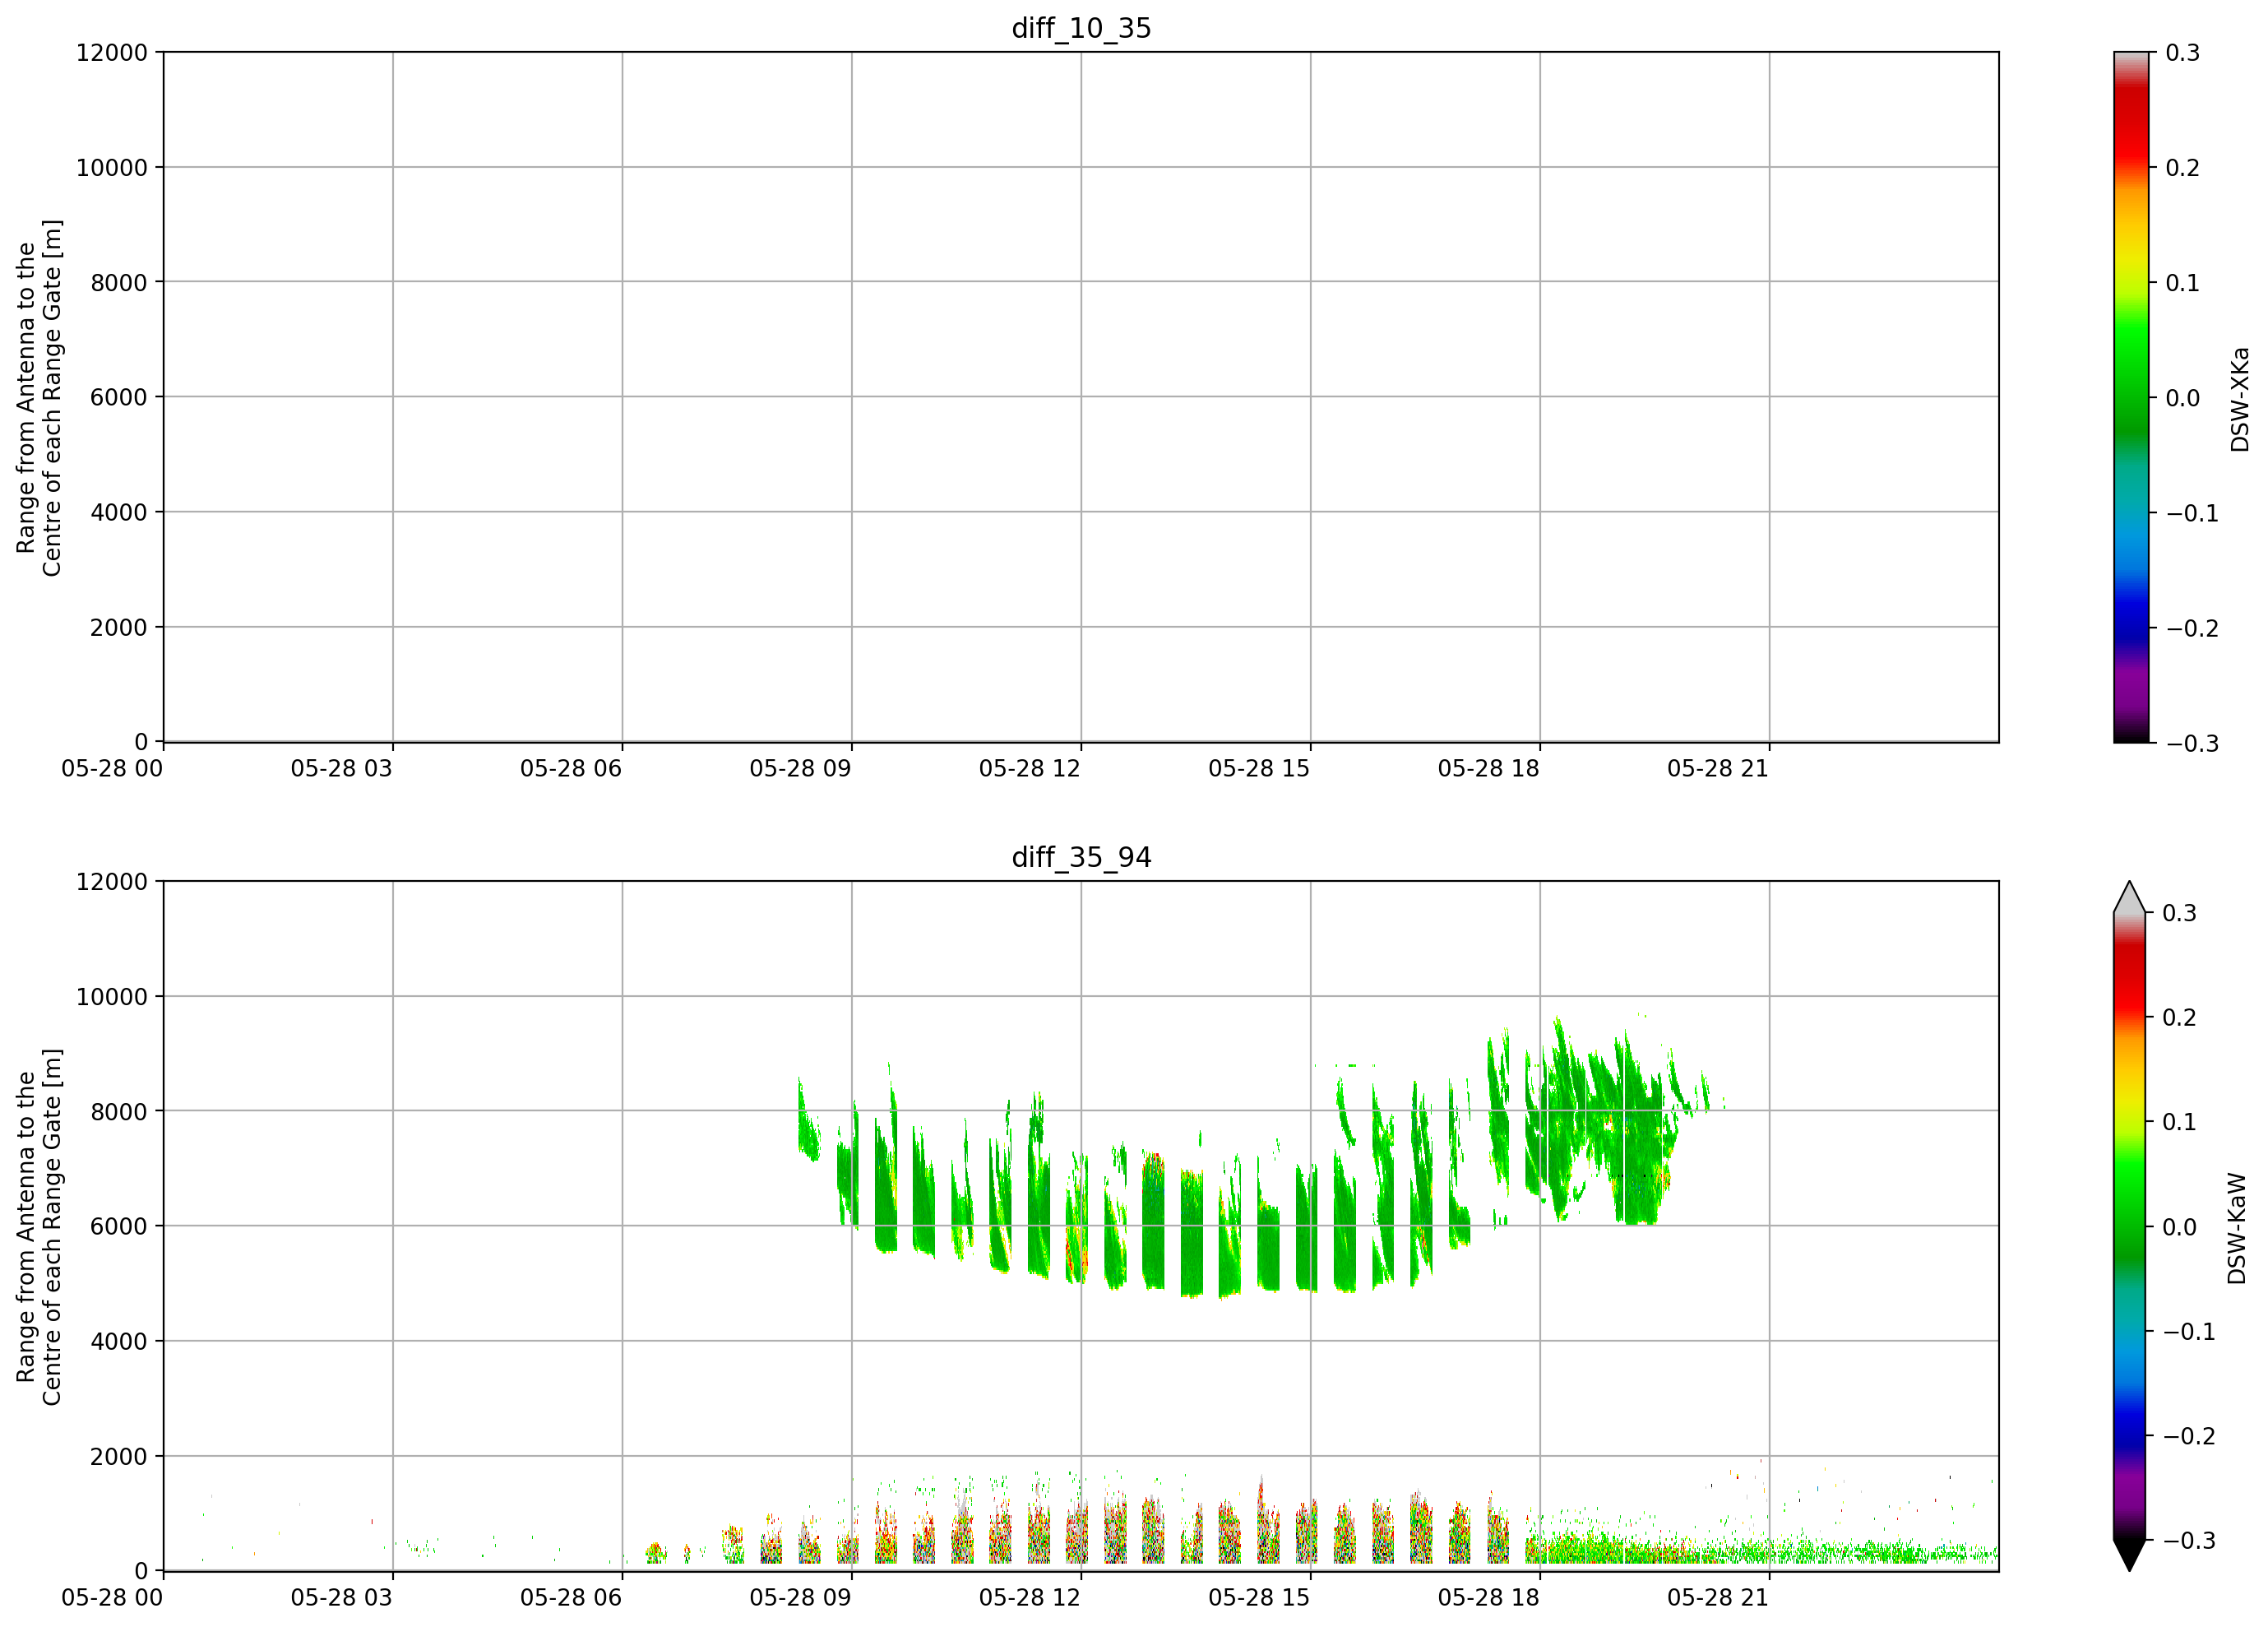Click the upper arrow tip of DSW-KaW colorbar
Image resolution: width=2268 pixels, height=1627 pixels.
coord(2130,897)
